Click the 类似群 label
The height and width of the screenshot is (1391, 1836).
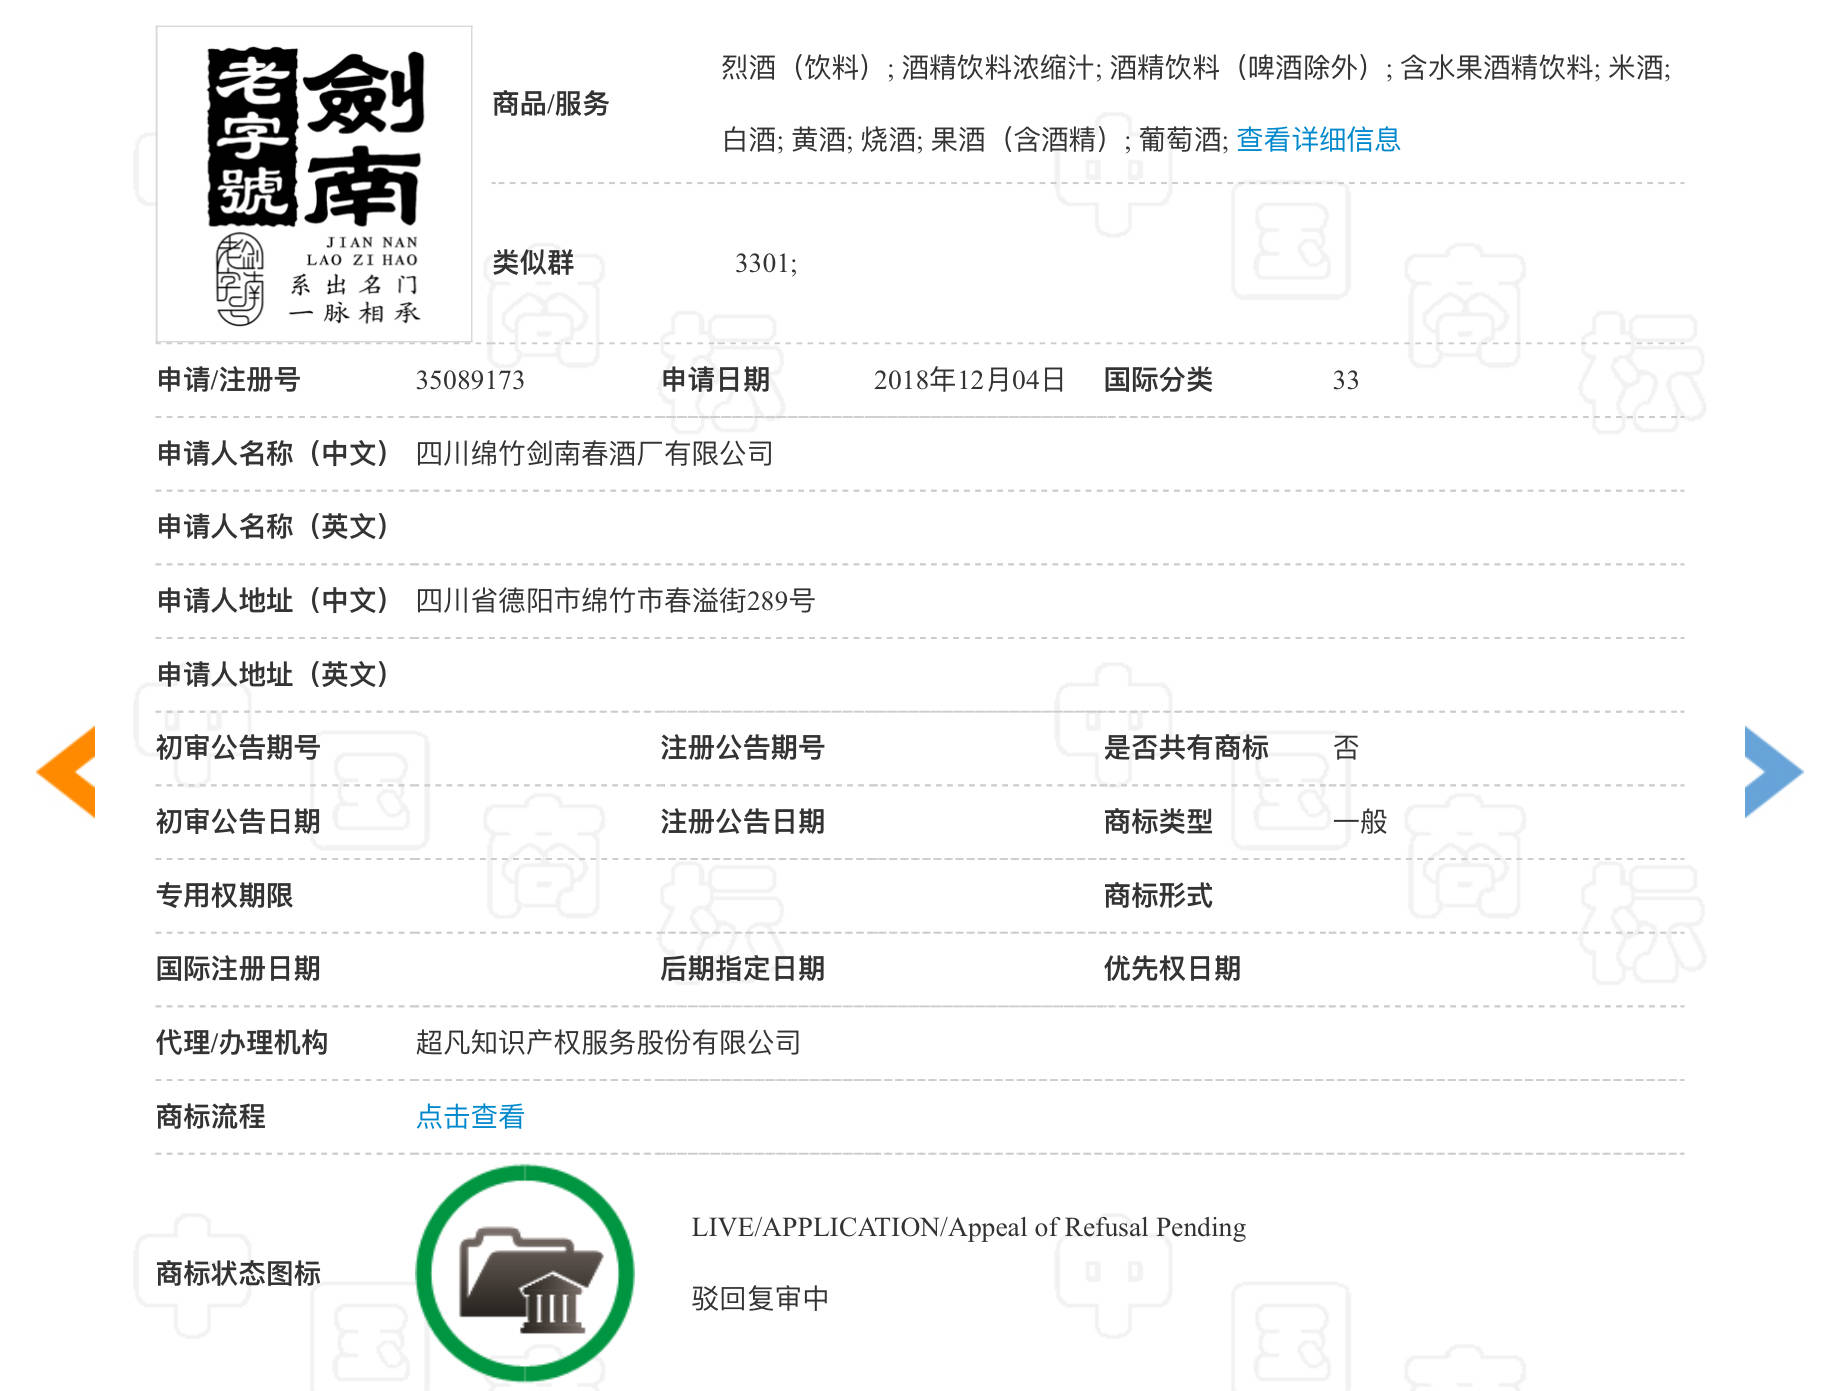coord(533,263)
